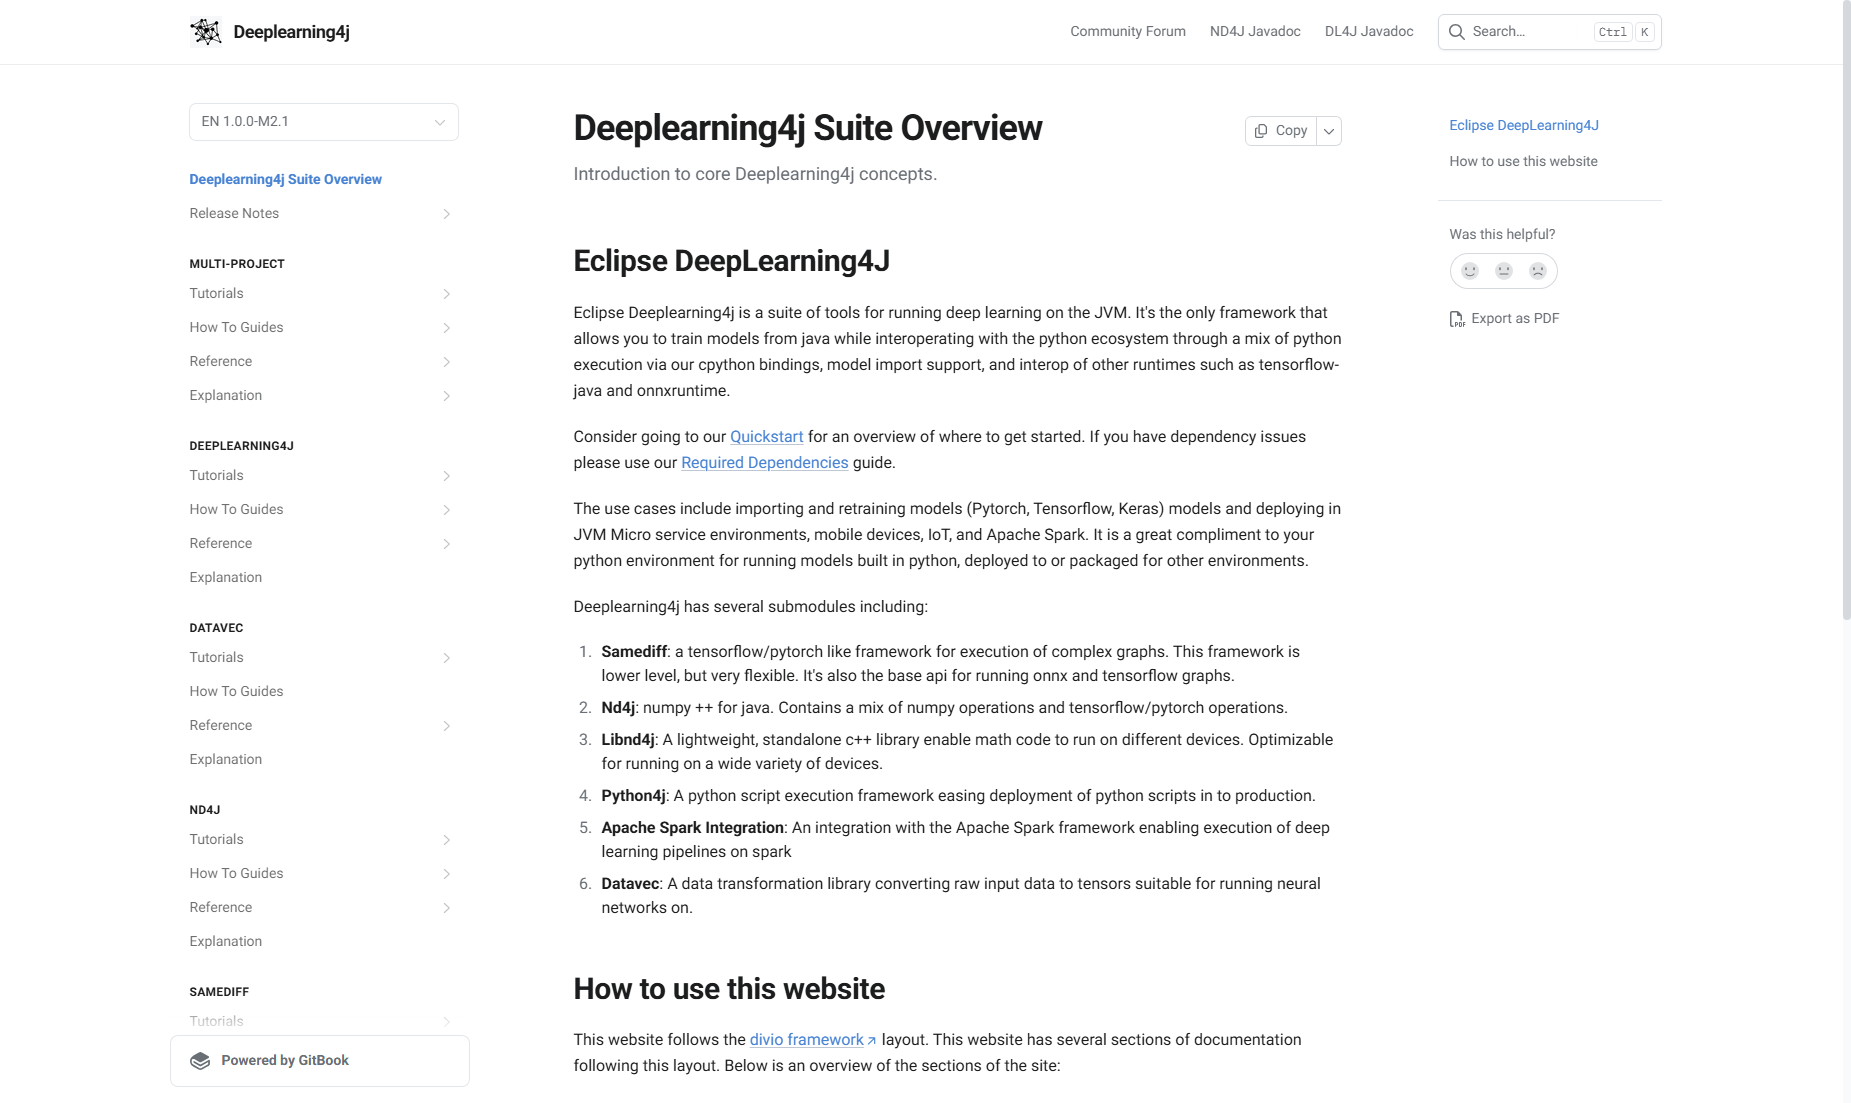Click the Nd4j list item term

[x=618, y=708]
